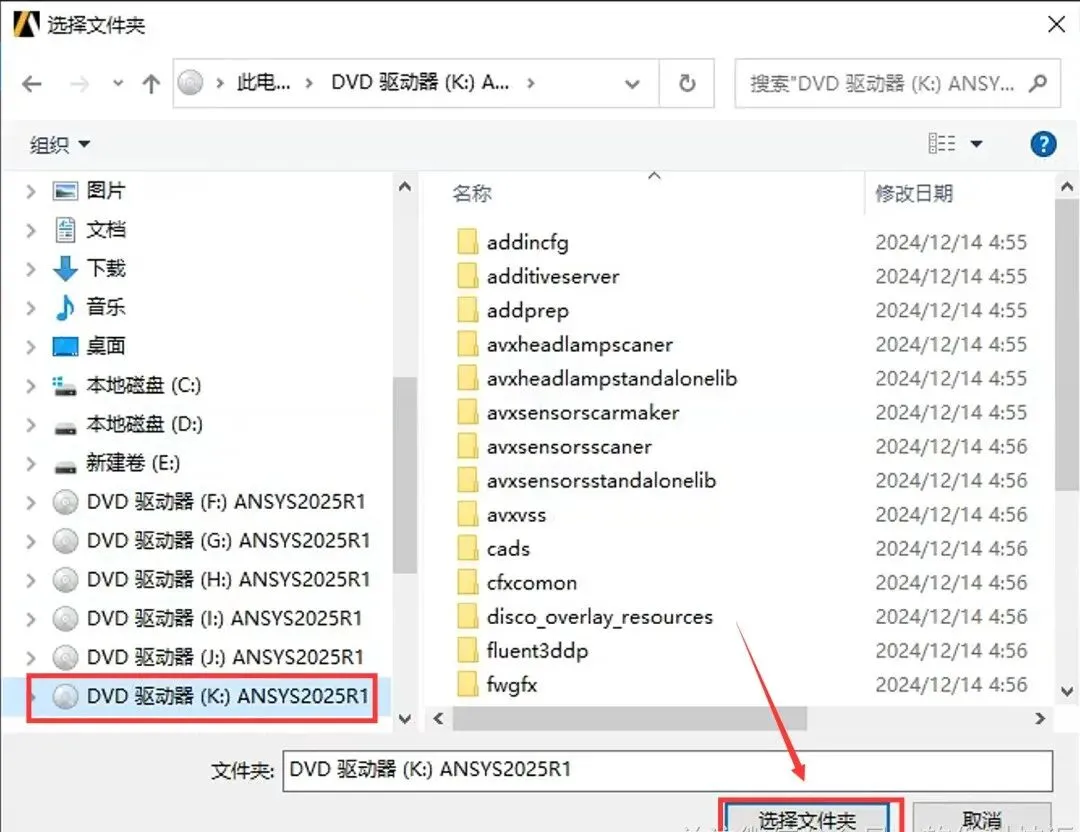Image resolution: width=1080 pixels, height=832 pixels.
Task: Click the avxheadlampstandalonelib folder icon
Action: coord(467,378)
